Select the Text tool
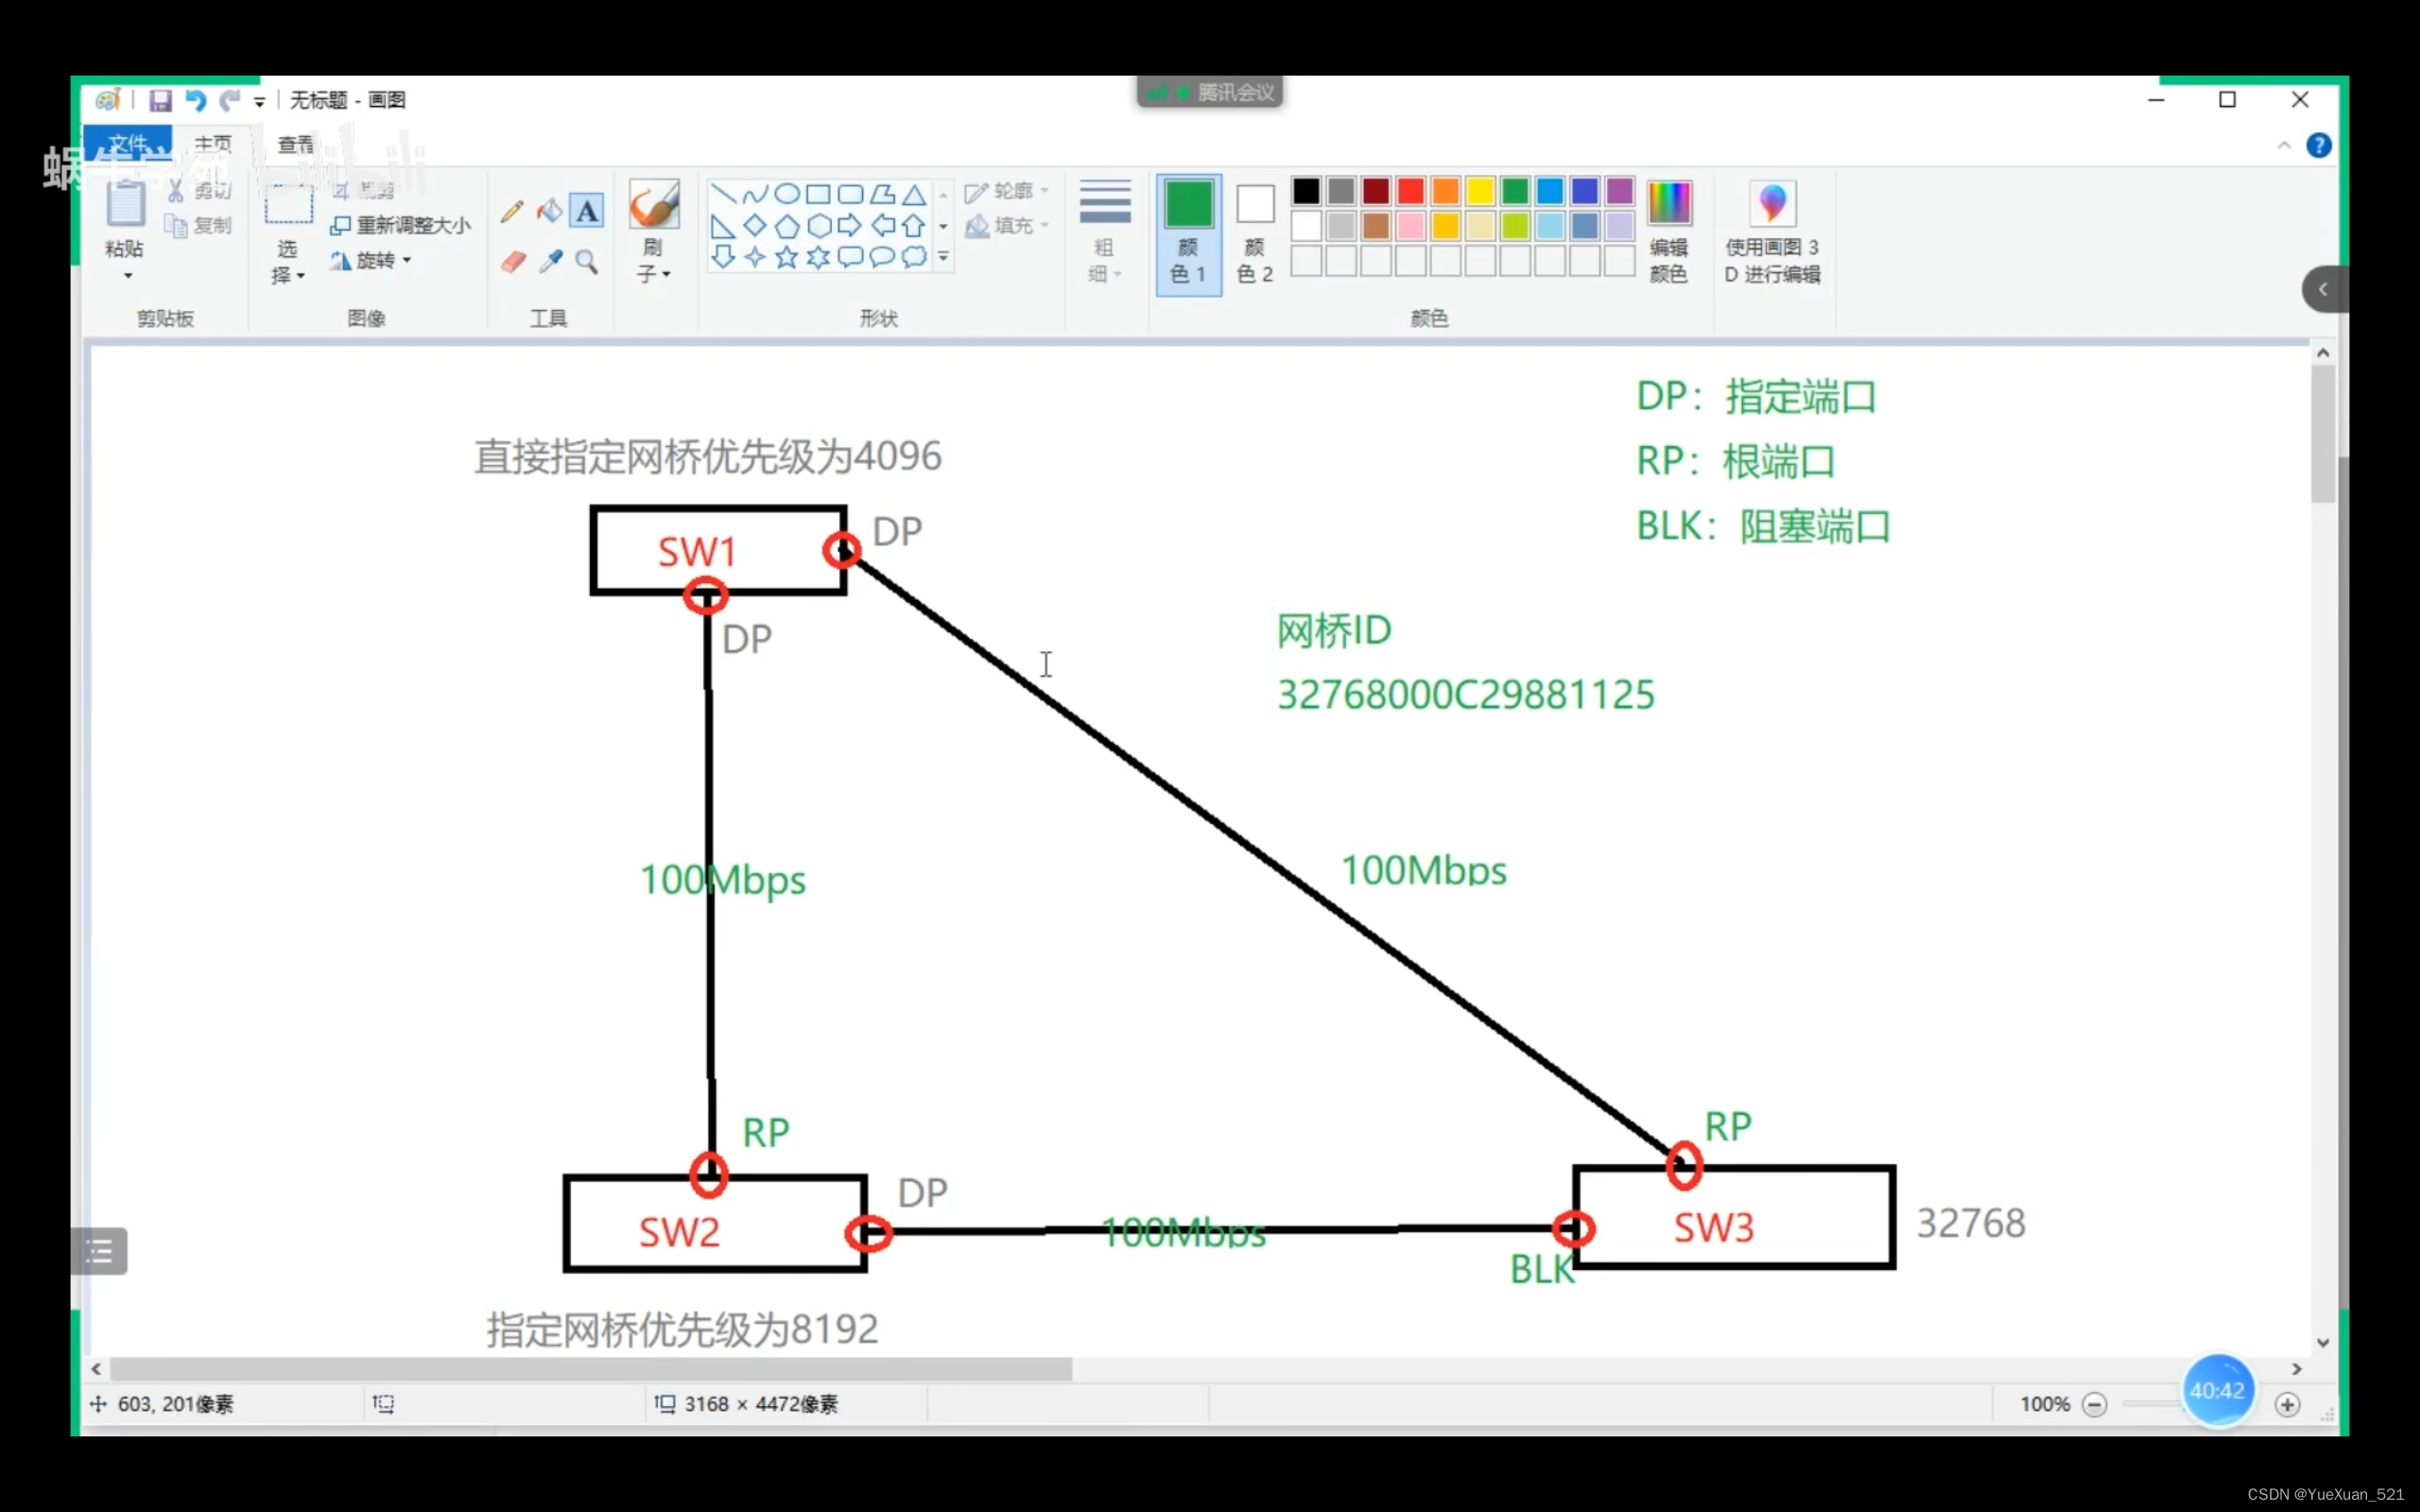The height and width of the screenshot is (1512, 2420). tap(587, 211)
